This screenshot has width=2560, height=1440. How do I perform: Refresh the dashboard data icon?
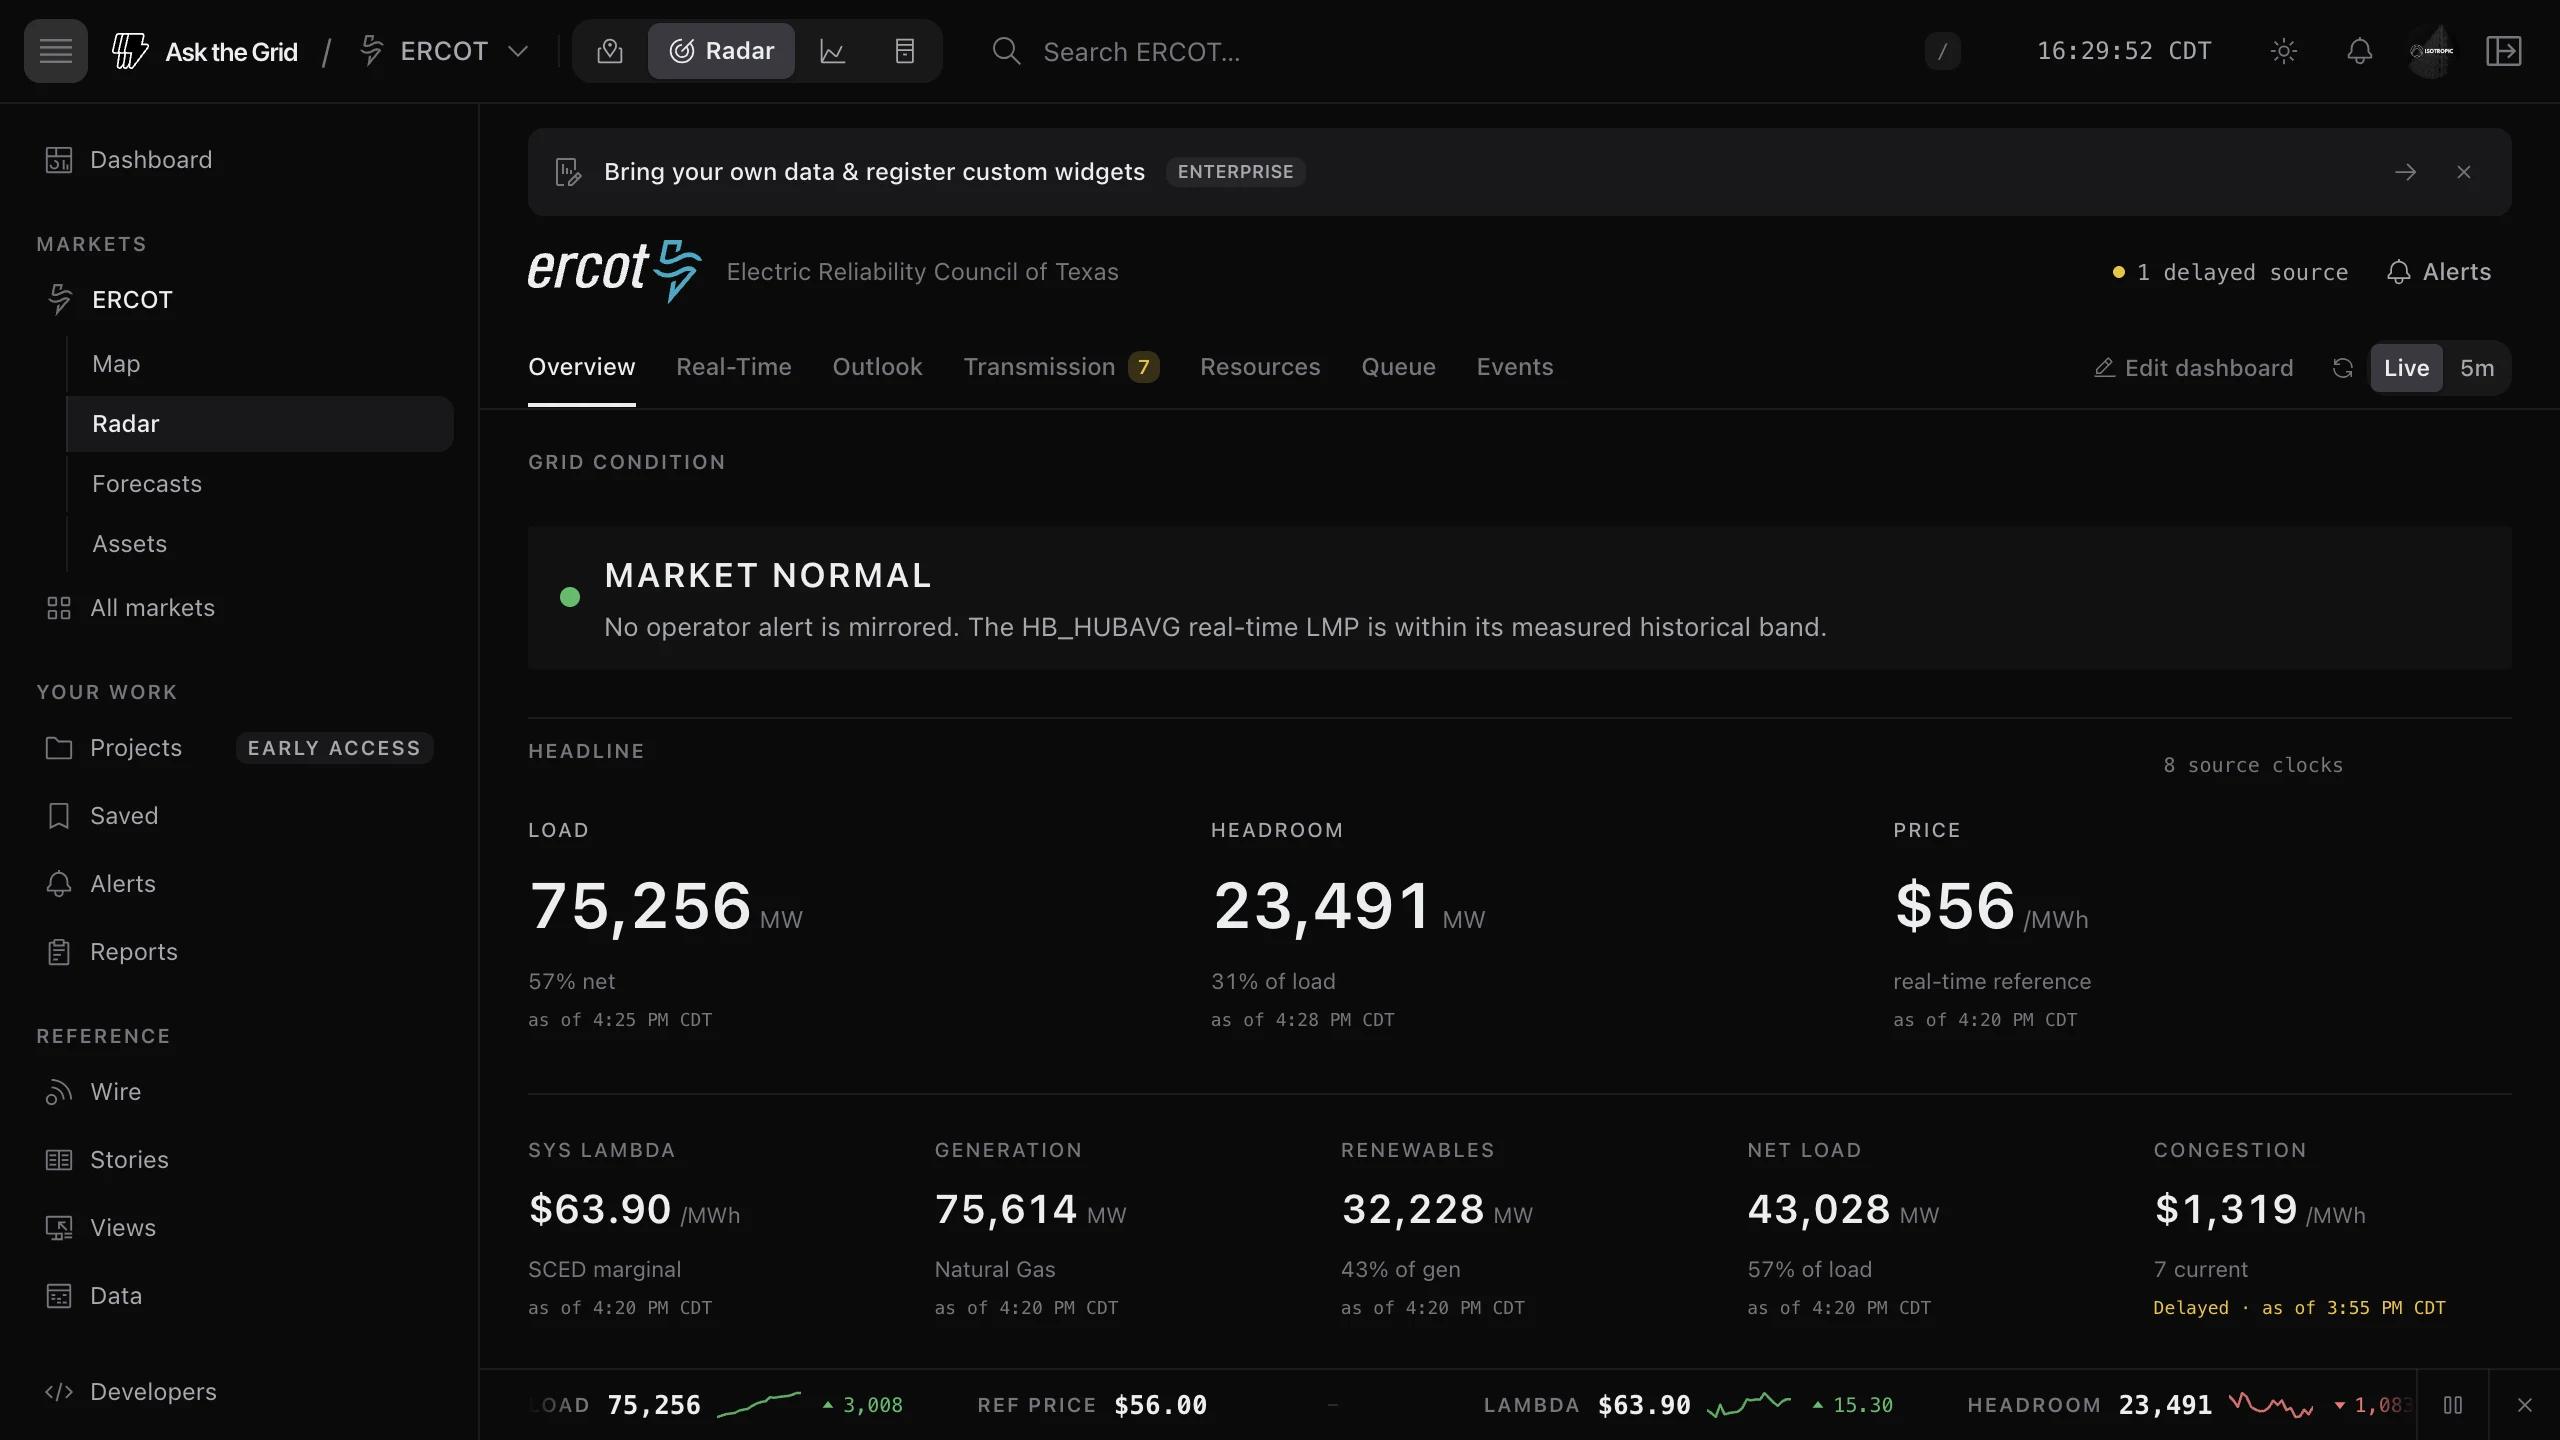pyautogui.click(x=2343, y=368)
